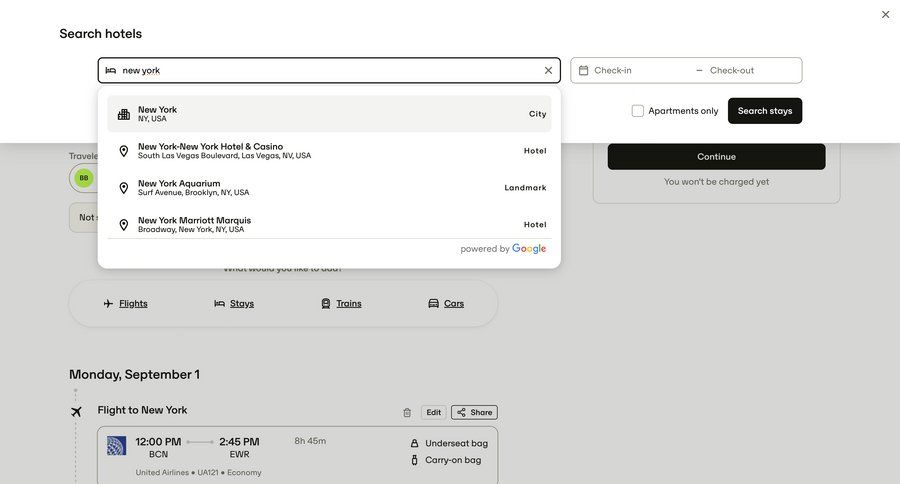
Task: Click the Search stays button
Action: tap(765, 111)
